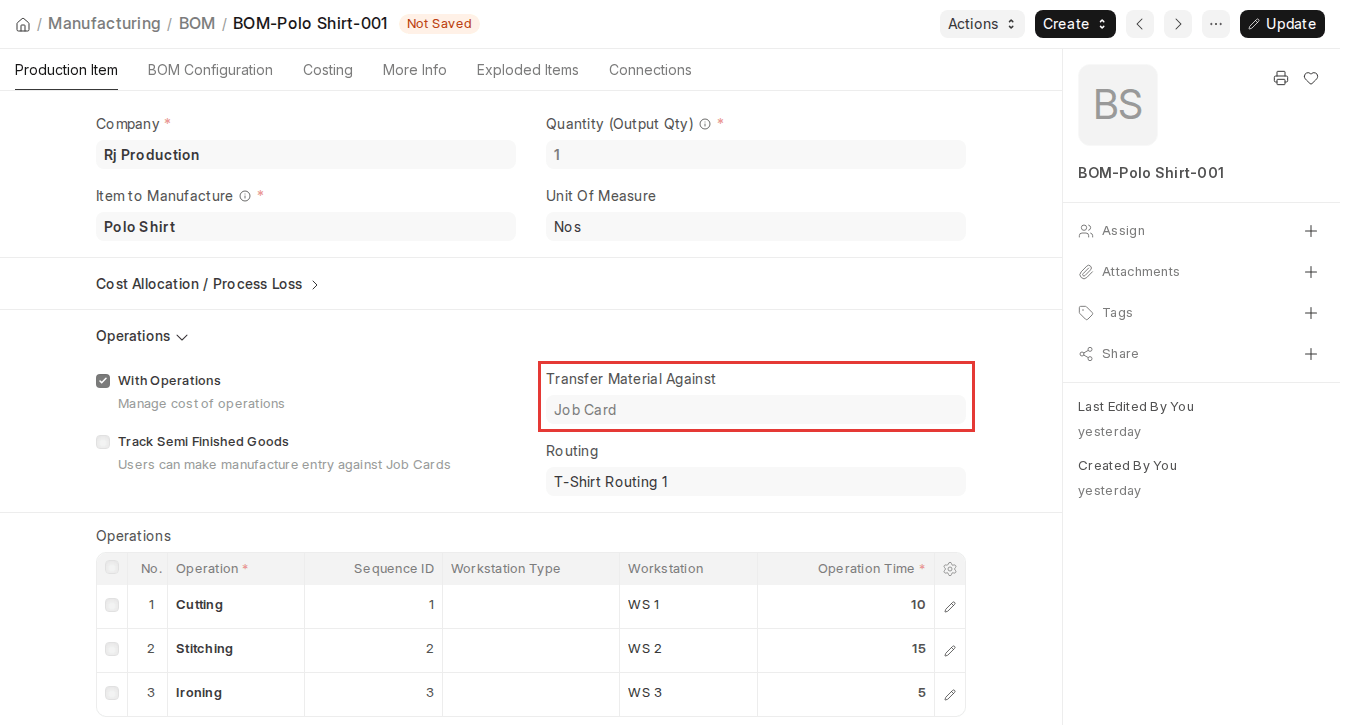Screen dimensions: 1350x725
Task: Edit the Ironing operation row pencil
Action: (x=950, y=694)
